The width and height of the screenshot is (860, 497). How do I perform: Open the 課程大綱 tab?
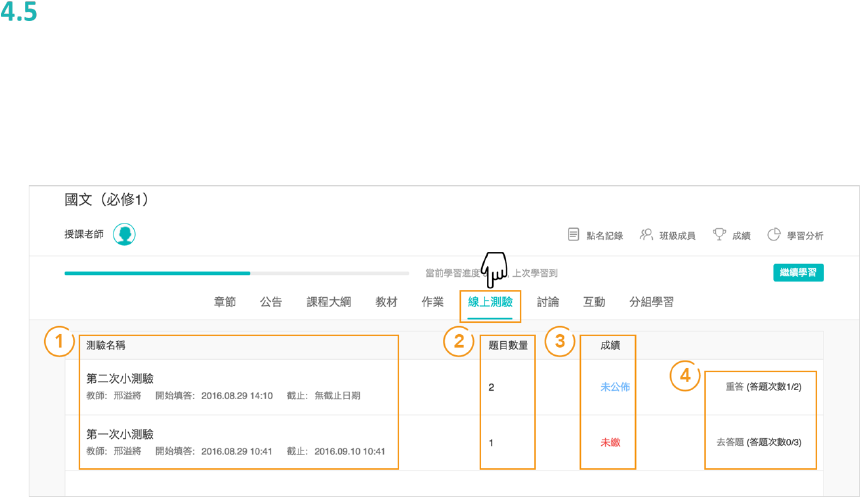pos(328,302)
